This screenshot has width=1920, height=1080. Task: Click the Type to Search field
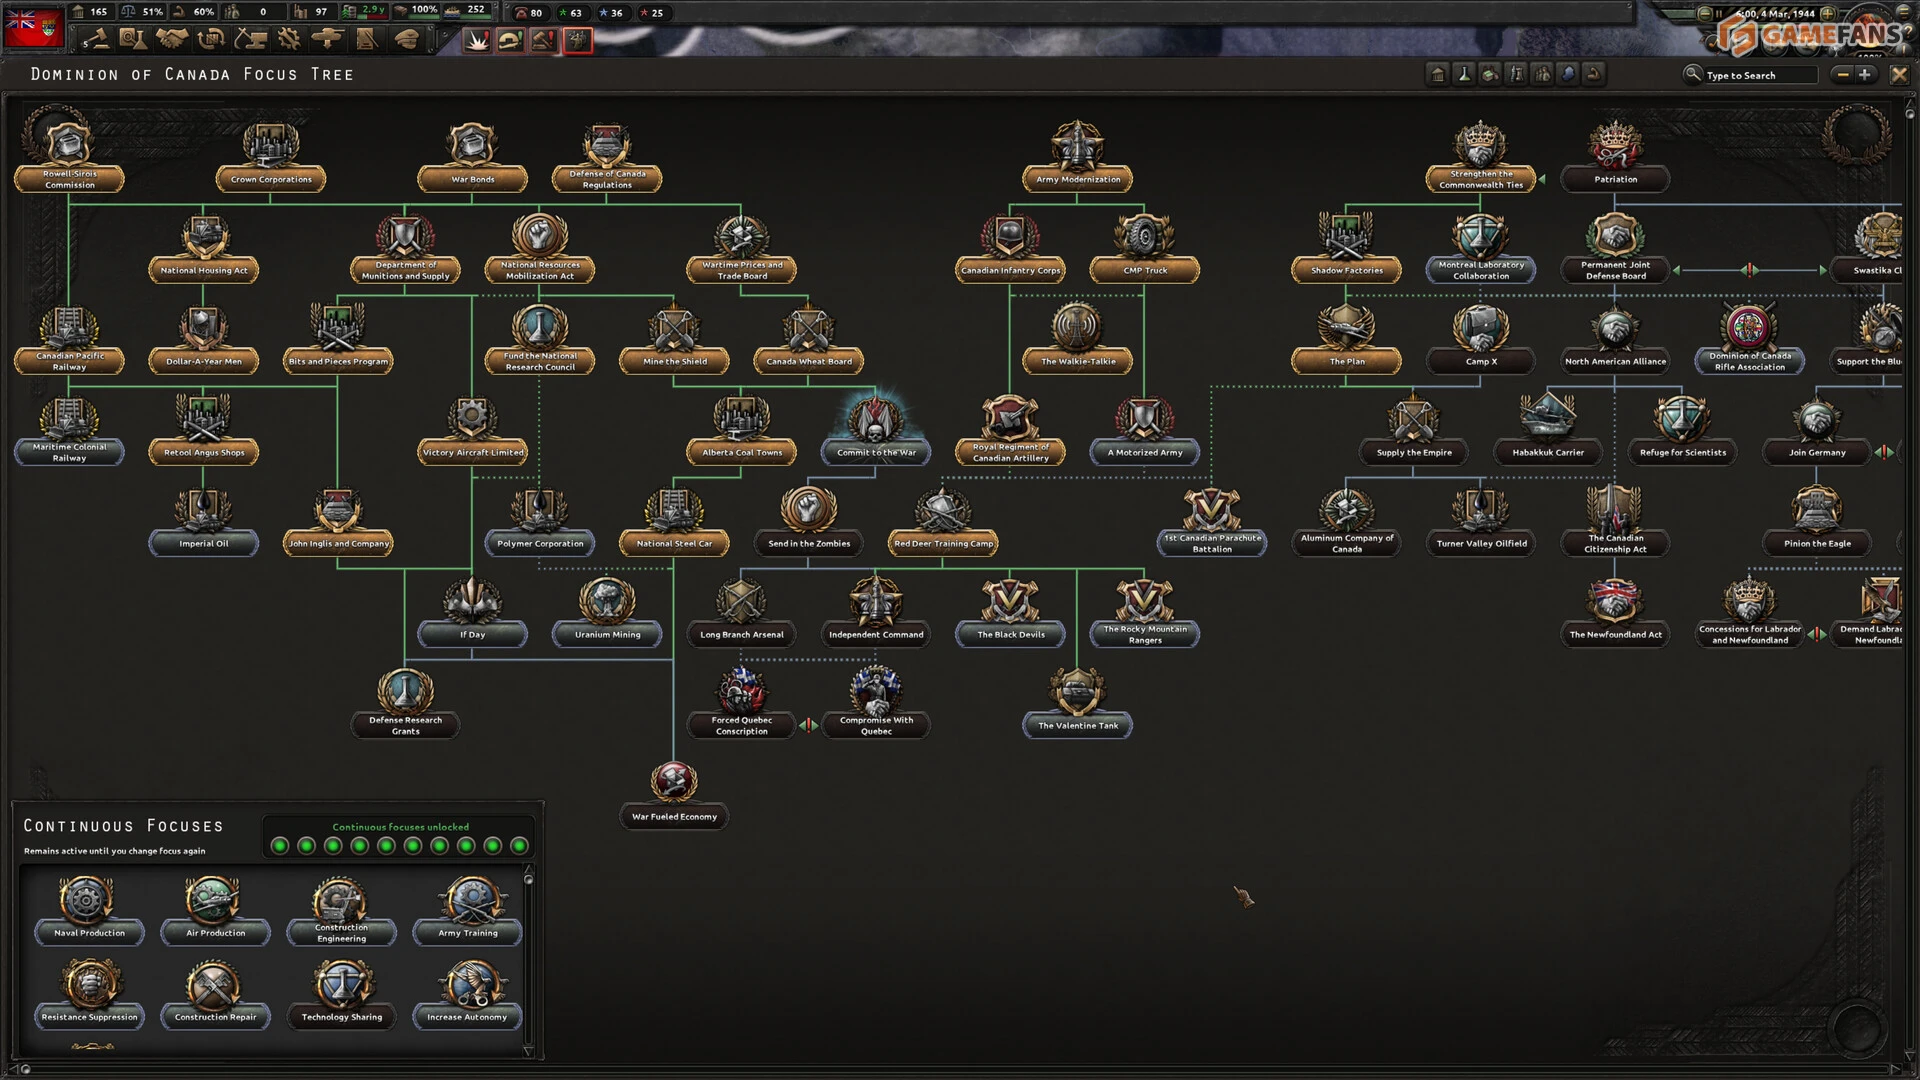click(x=1758, y=75)
